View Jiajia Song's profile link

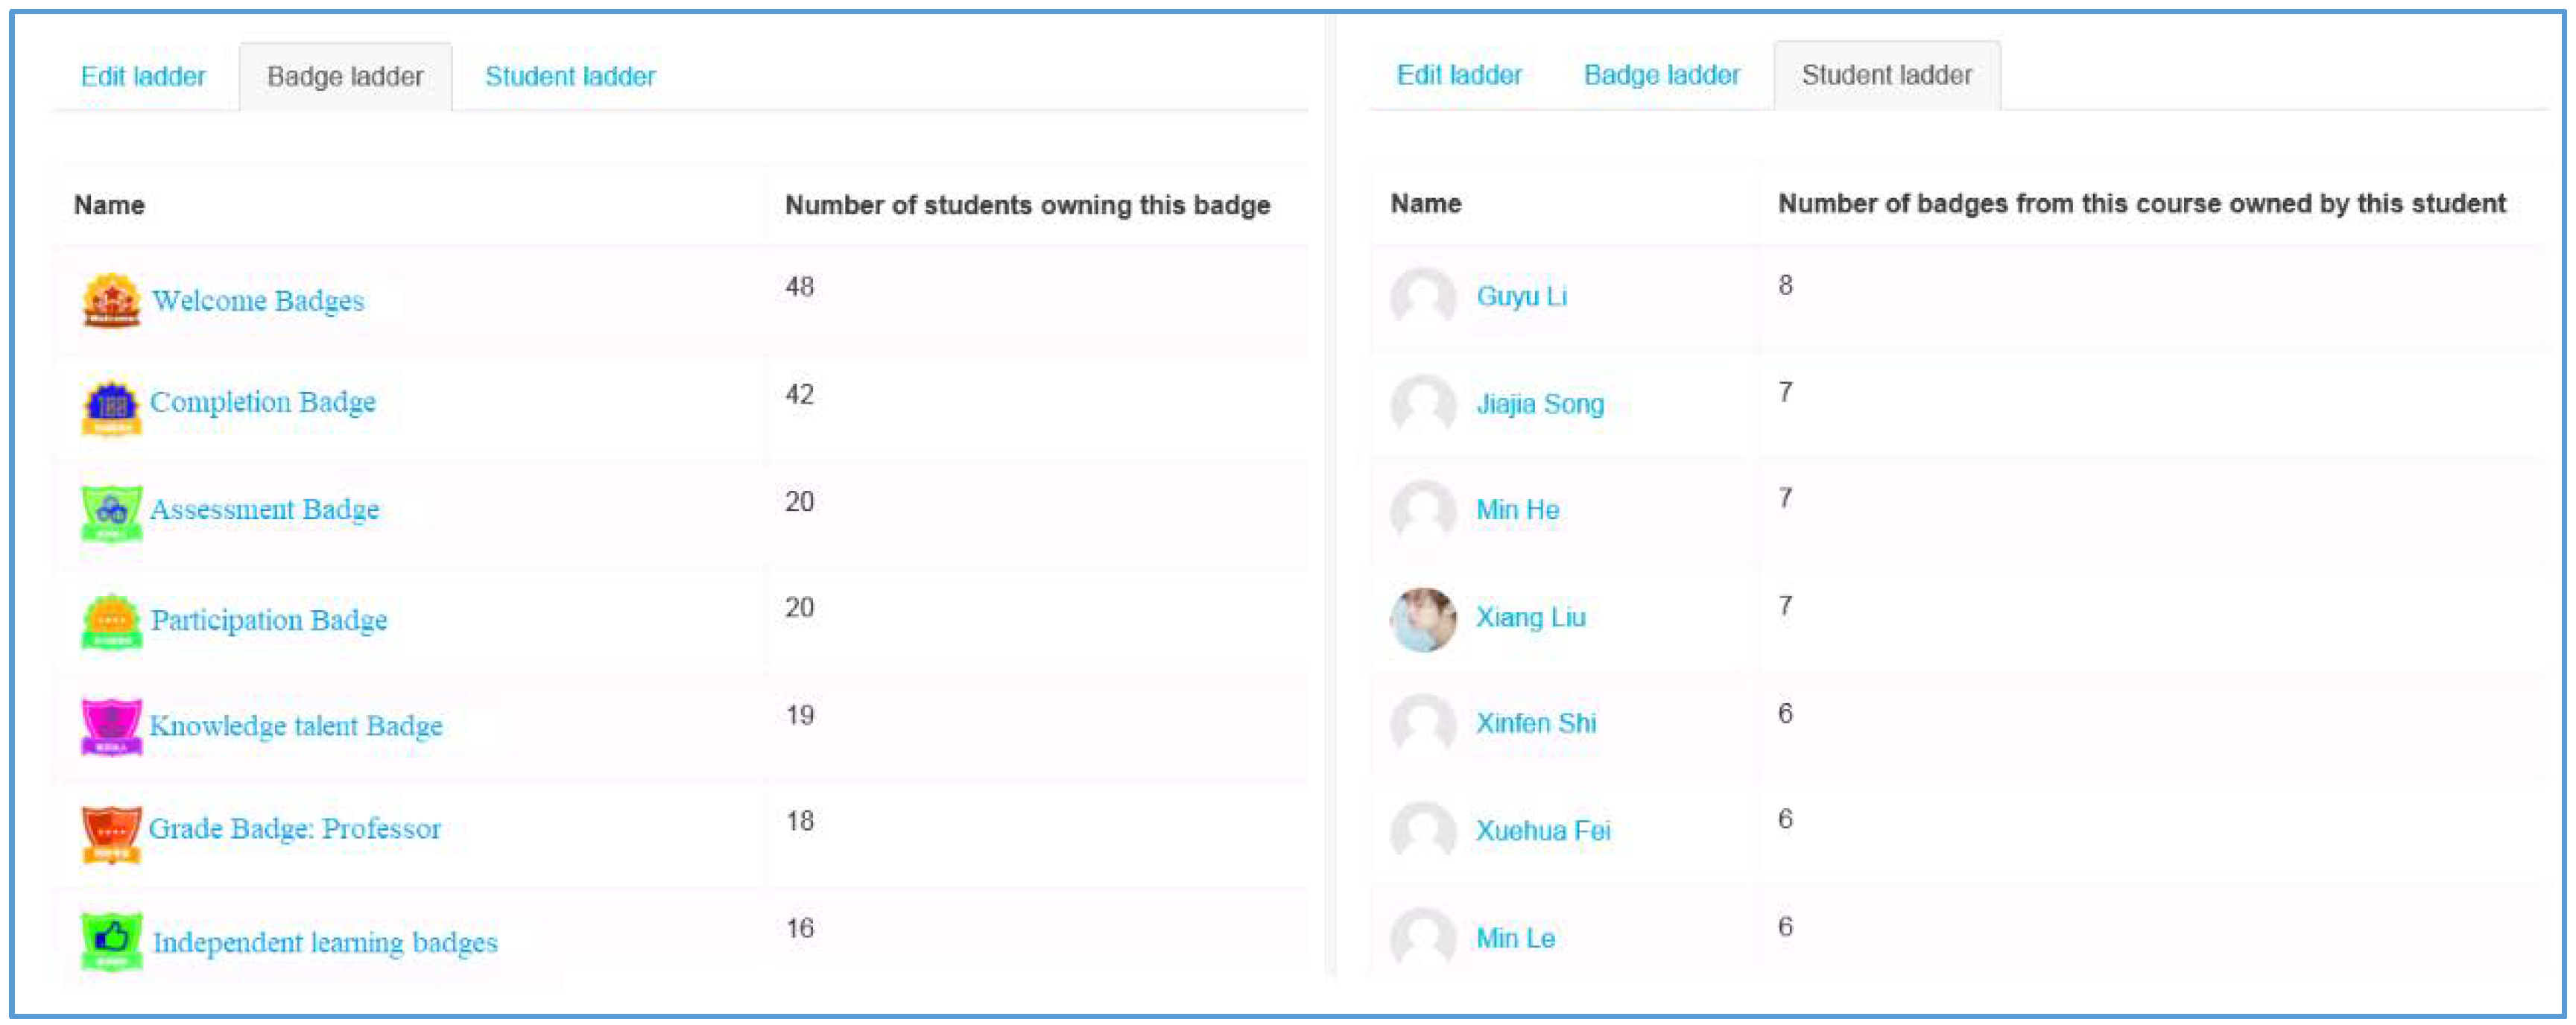[1540, 404]
